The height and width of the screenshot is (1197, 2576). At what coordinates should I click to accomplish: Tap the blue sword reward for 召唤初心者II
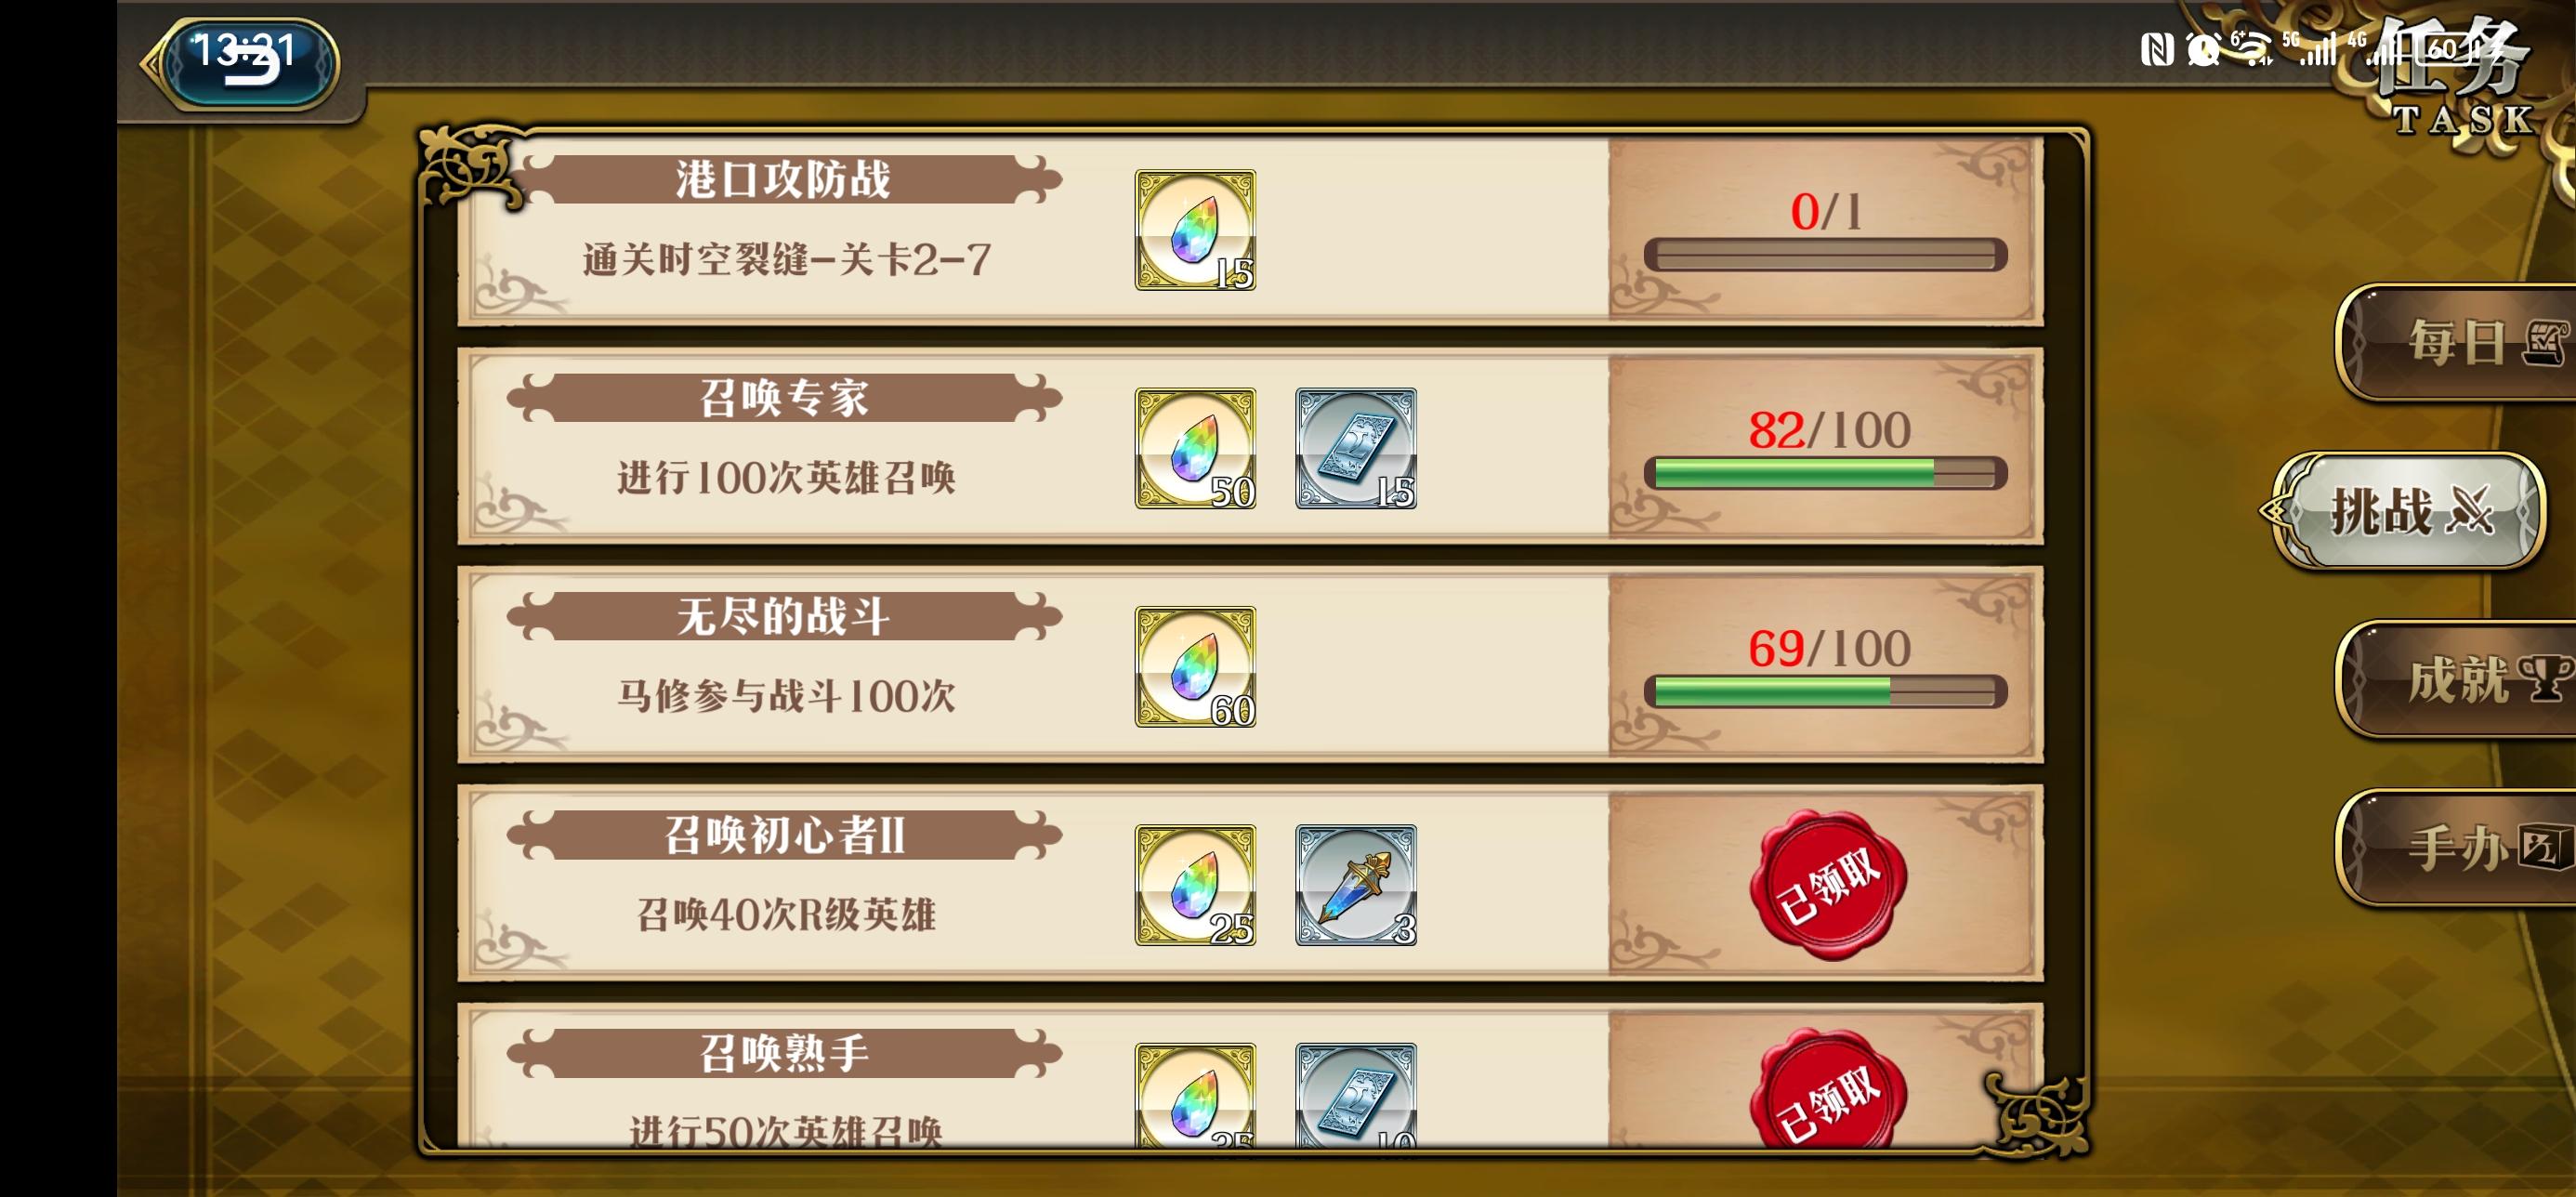coord(1356,885)
